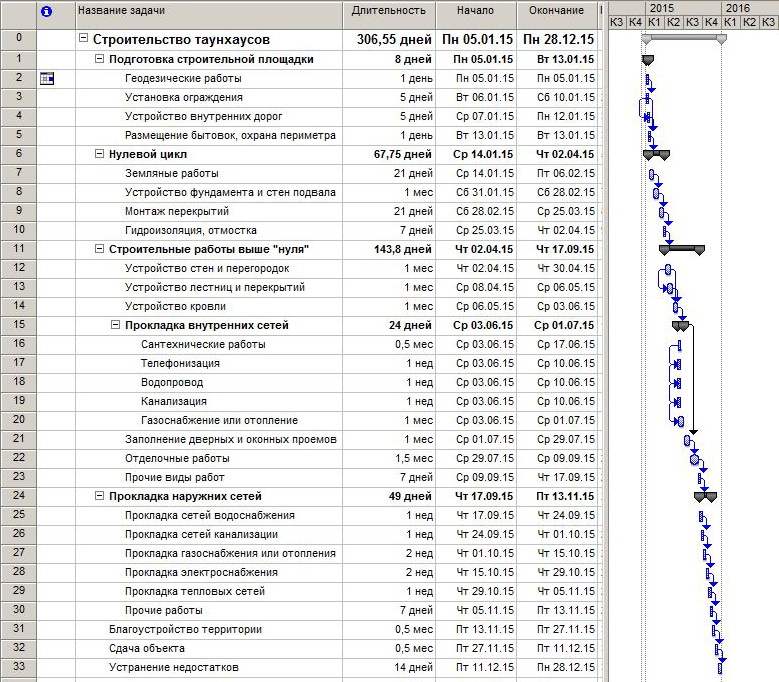Select the 'Отделочные работы' task
The width and height of the screenshot is (779, 682).
177,458
